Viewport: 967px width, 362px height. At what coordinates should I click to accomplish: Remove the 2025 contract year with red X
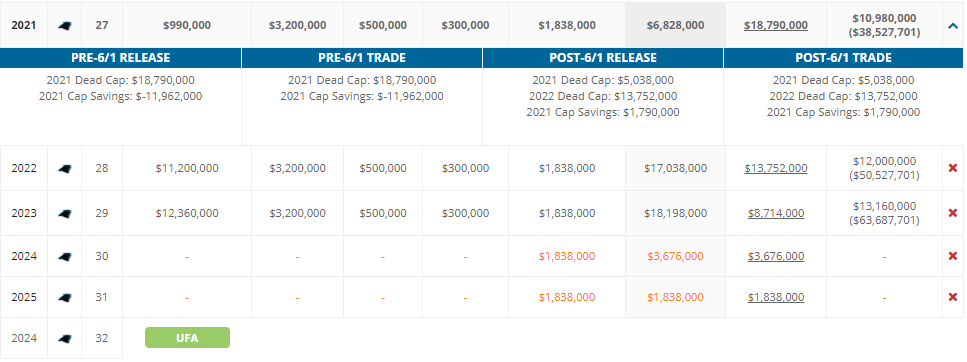coord(953,297)
